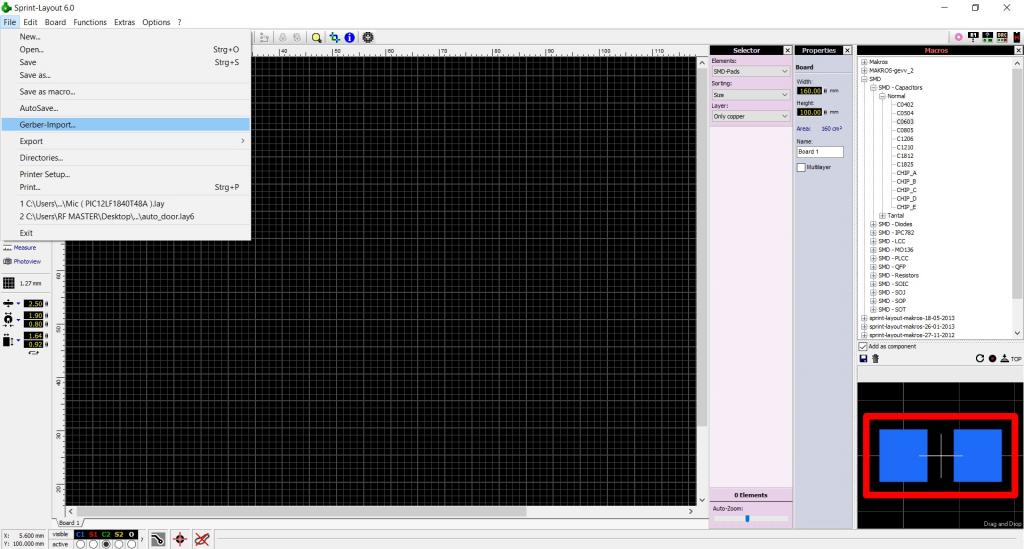Expand the SMD - Diodes tree node
The height and width of the screenshot is (549, 1024).
coord(873,224)
